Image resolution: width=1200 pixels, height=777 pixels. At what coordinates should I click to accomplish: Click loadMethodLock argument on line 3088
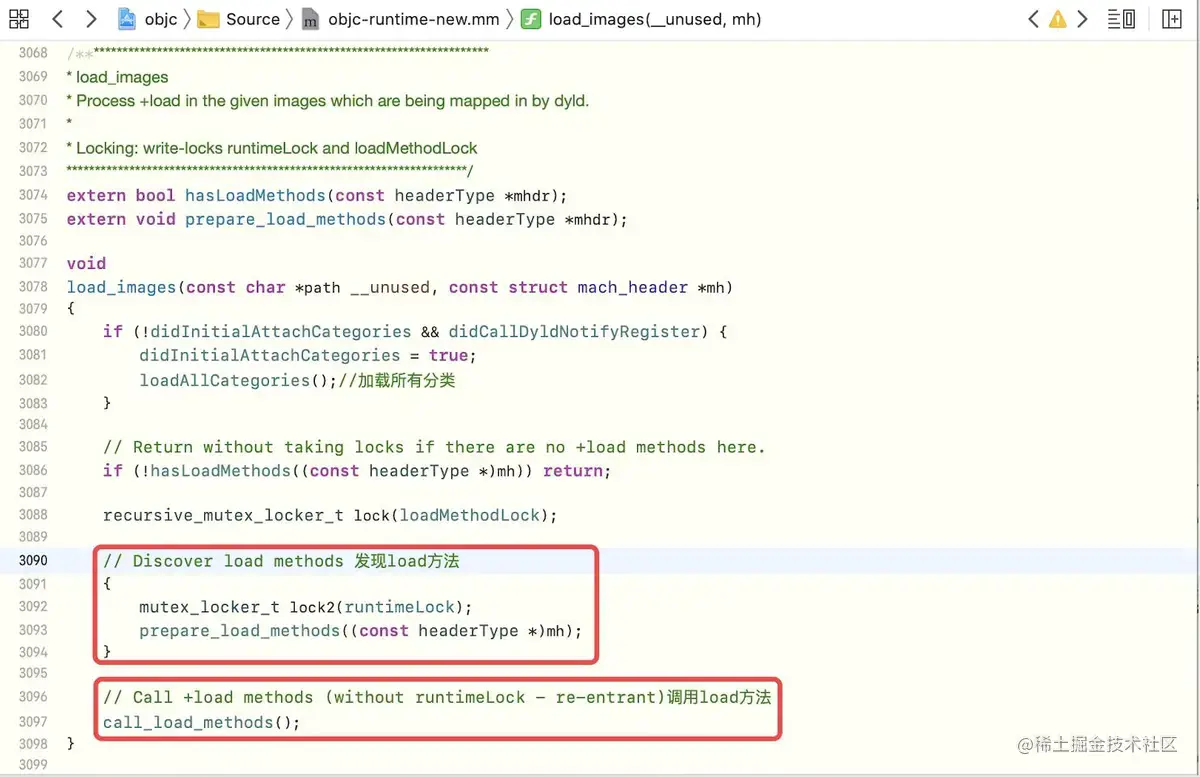[470, 516]
